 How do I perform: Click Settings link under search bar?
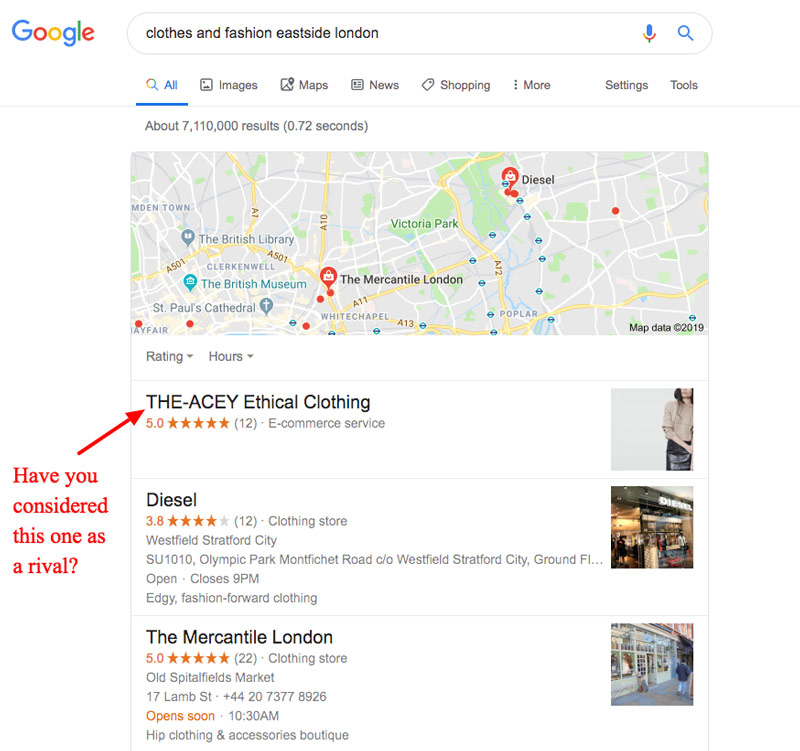[x=627, y=85]
